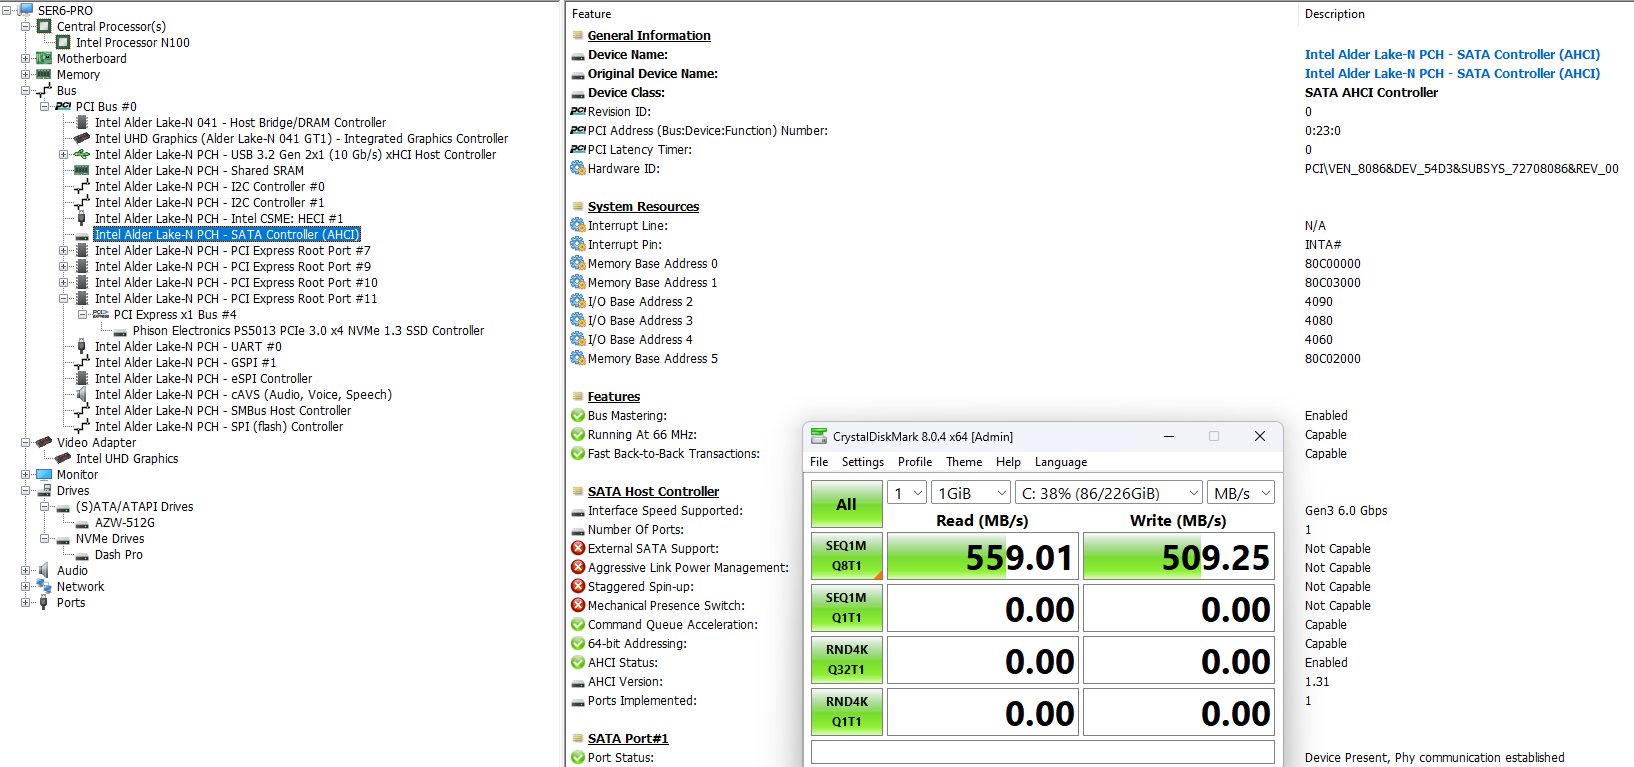
Task: Click the External SATA Support red X icon
Action: pyautogui.click(x=578, y=548)
